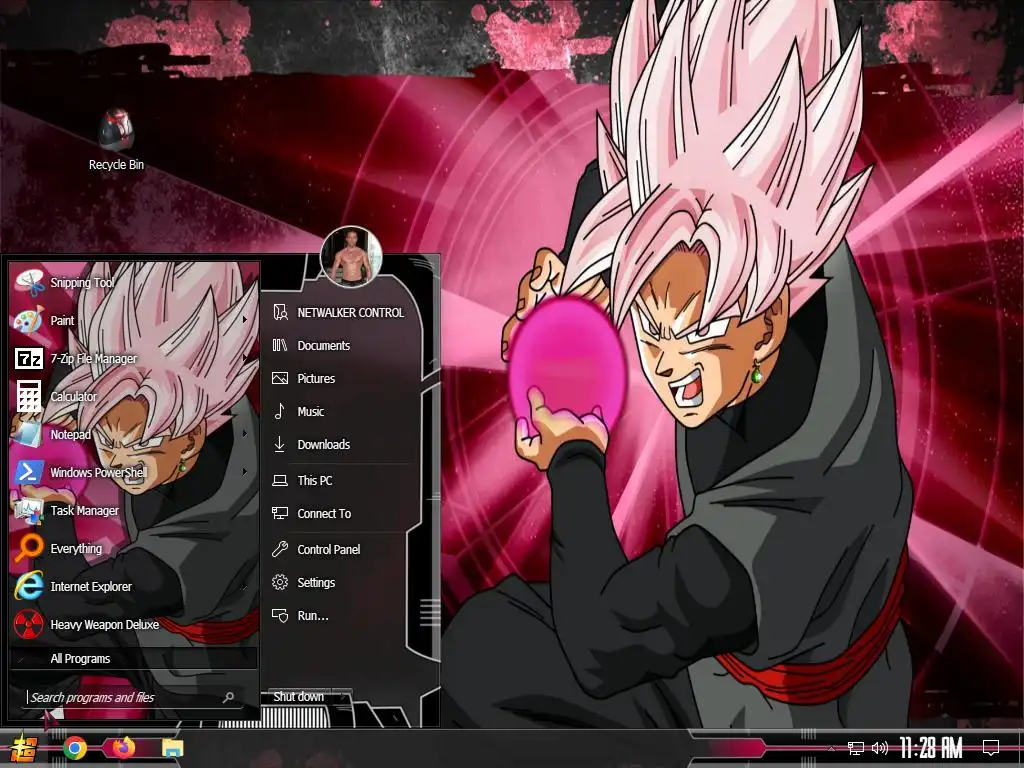Screen dimensions: 1024x768
Task: Open the 11:28 AM taskbar clock
Action: (931, 748)
